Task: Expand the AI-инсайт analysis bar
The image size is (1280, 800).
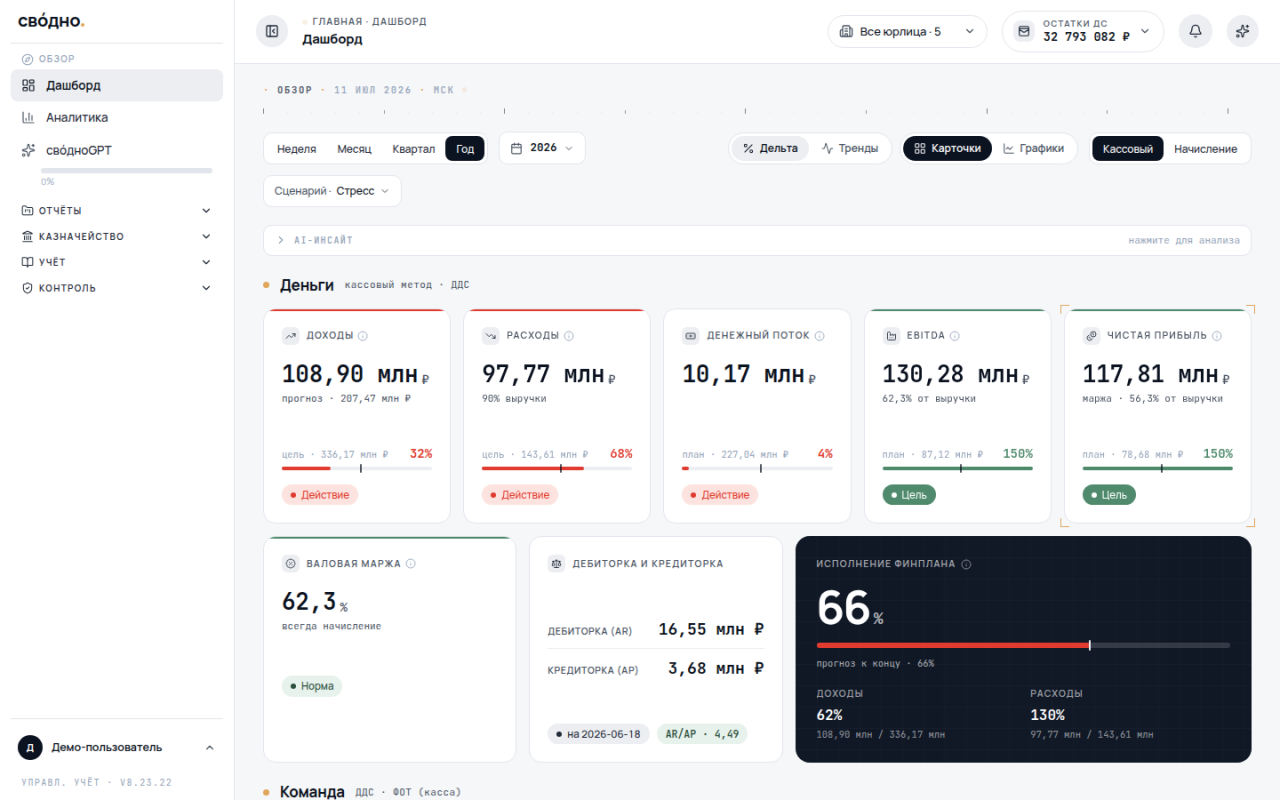Action: [x=757, y=240]
